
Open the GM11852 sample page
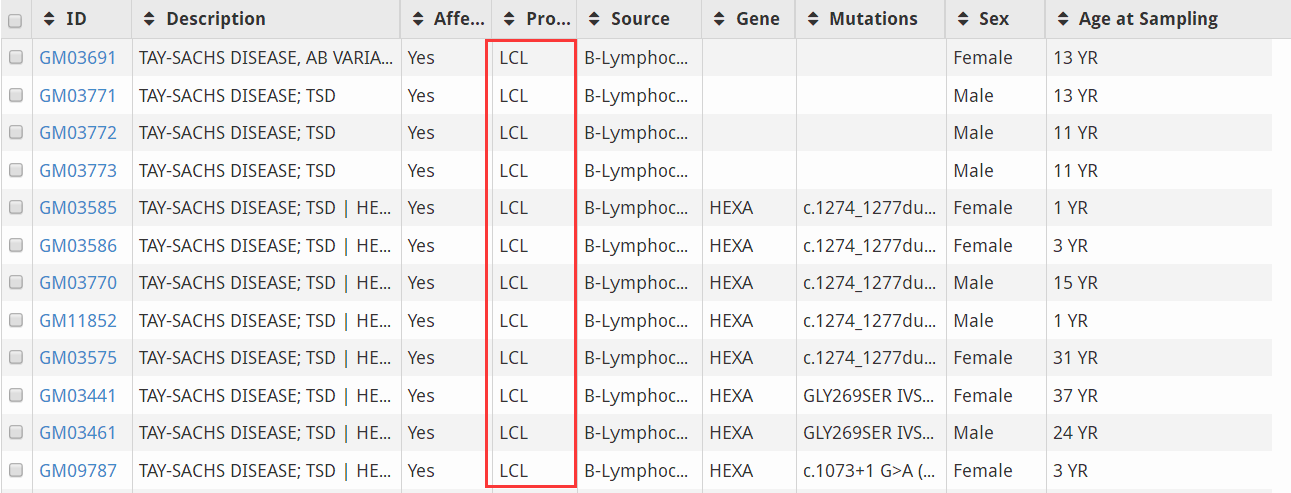click(x=78, y=321)
